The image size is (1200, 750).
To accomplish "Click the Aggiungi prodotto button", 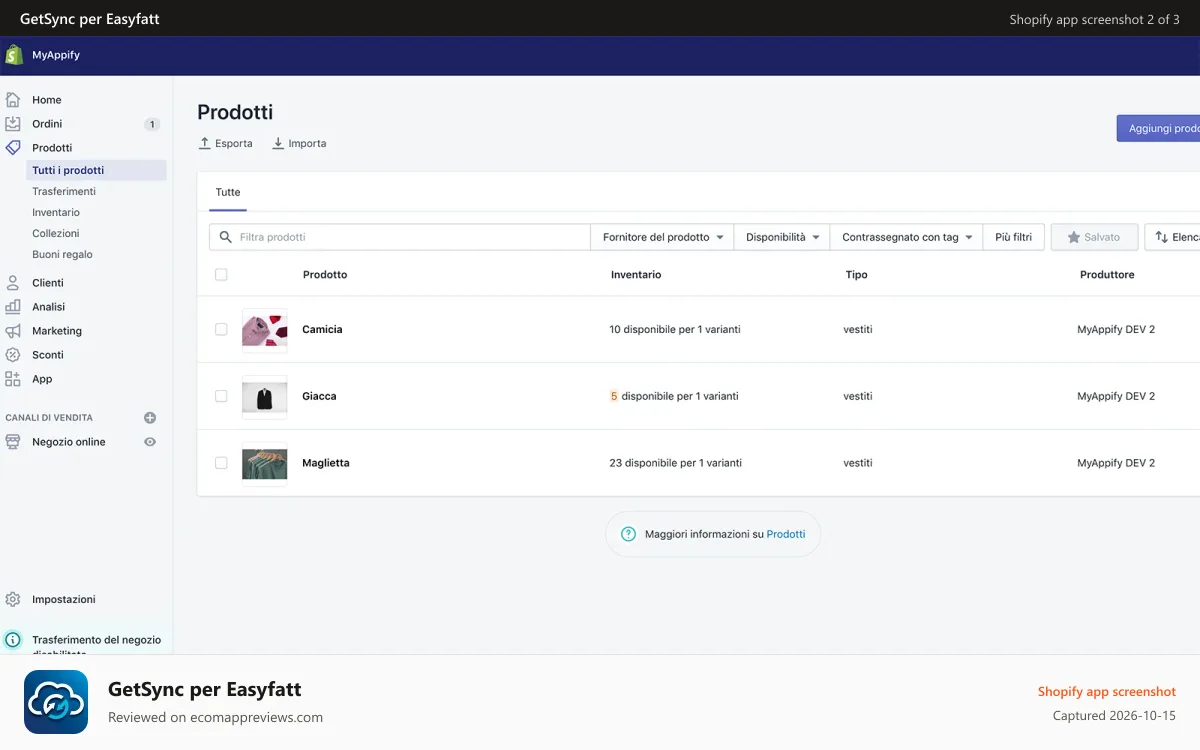I will [x=1158, y=128].
